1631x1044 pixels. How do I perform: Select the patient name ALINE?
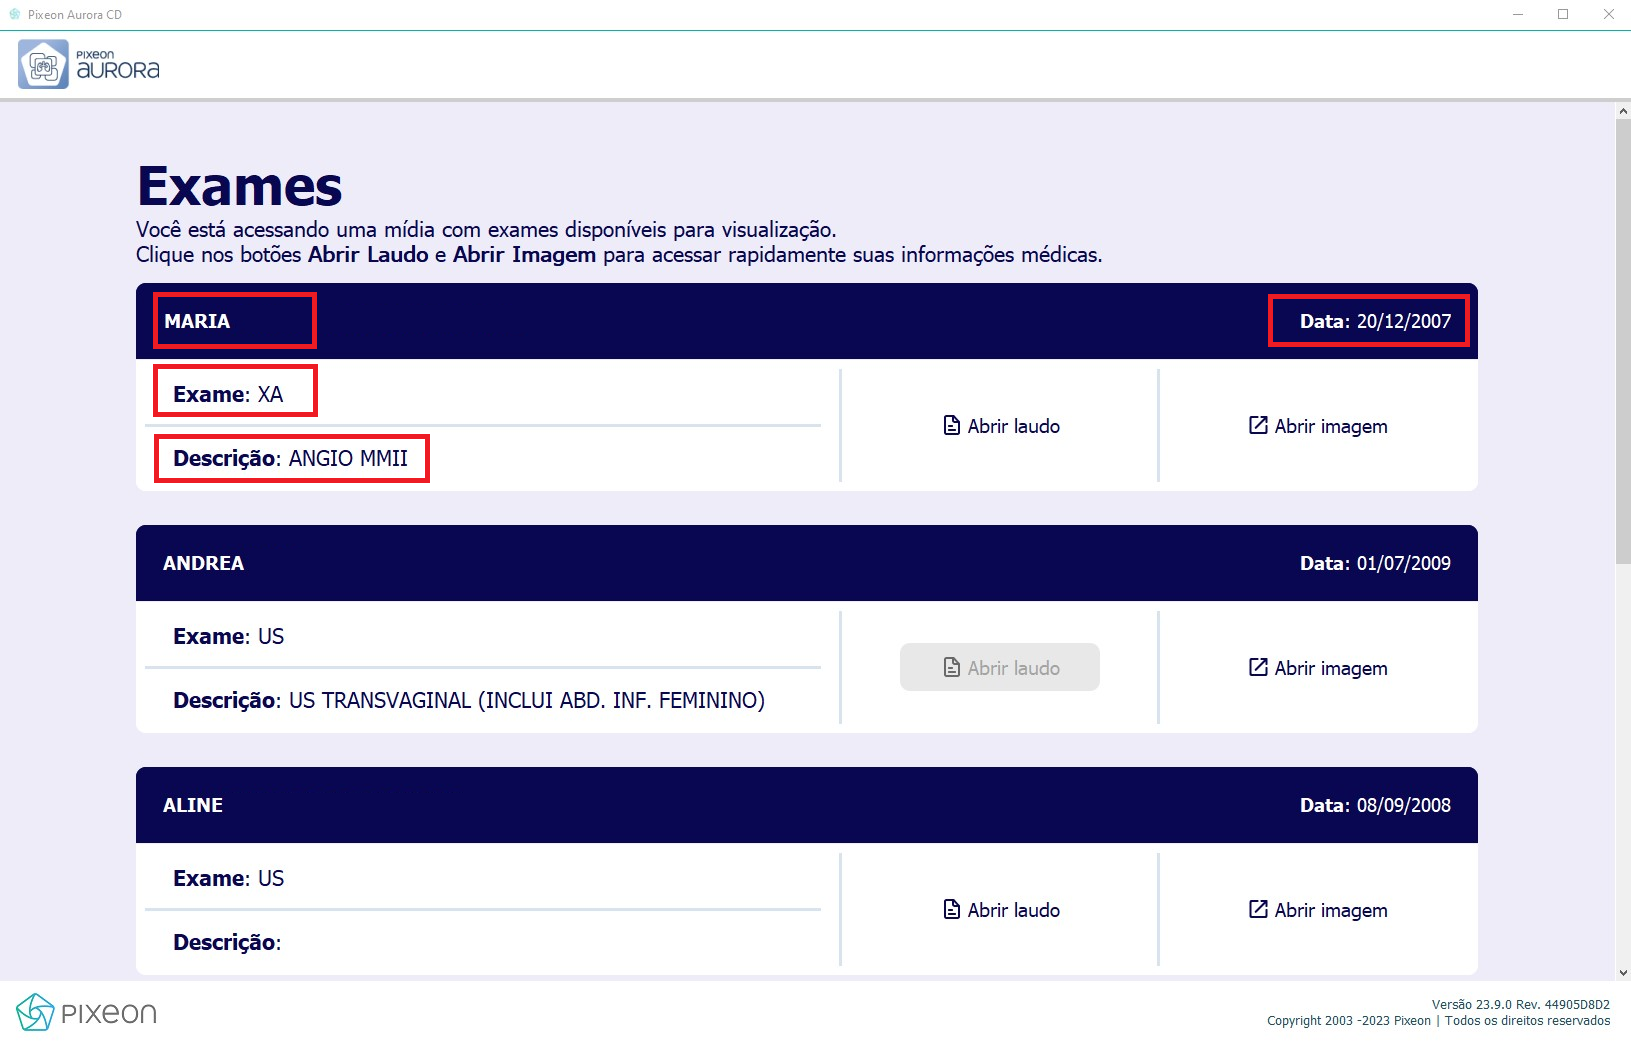pyautogui.click(x=193, y=805)
